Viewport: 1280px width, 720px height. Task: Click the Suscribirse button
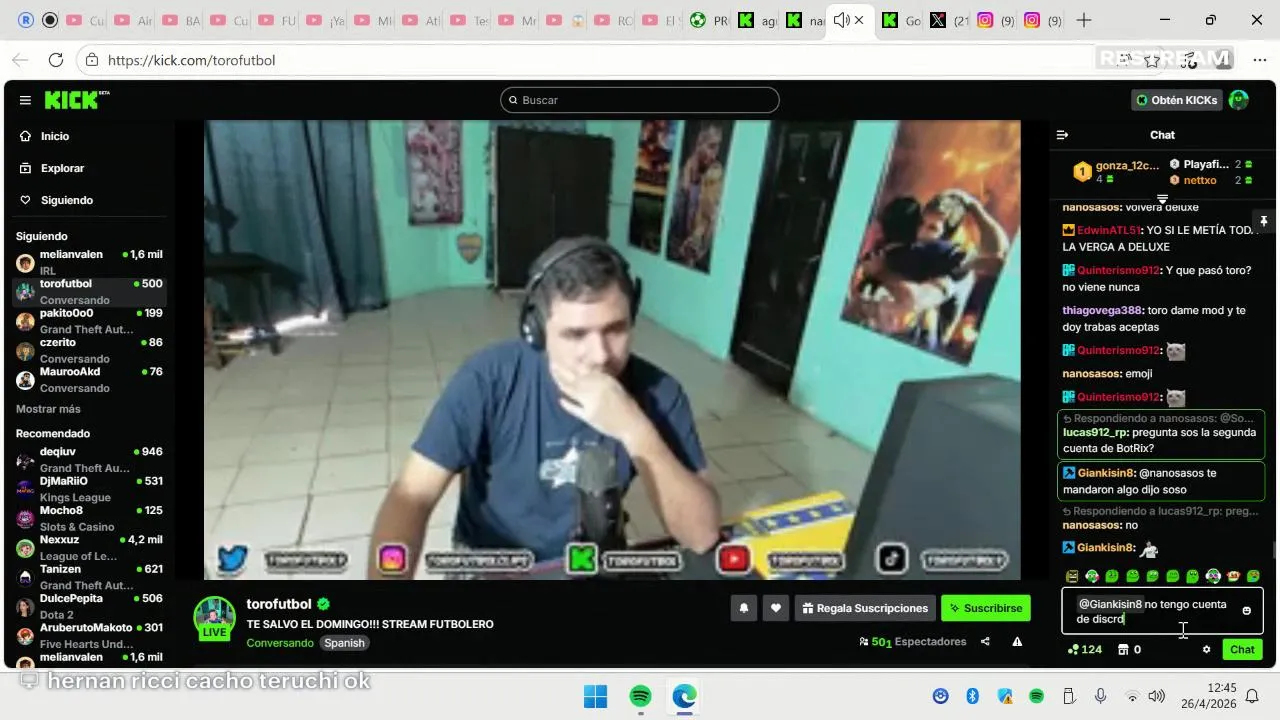(x=985, y=608)
